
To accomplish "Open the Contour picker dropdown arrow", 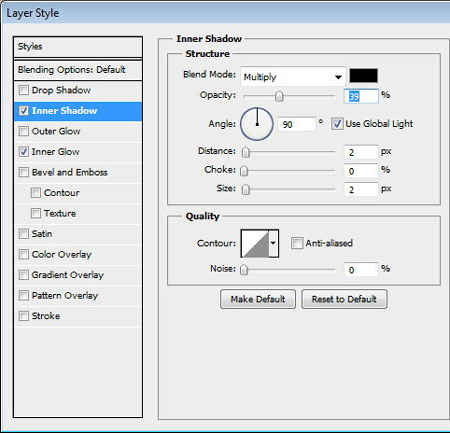I will click(x=274, y=244).
